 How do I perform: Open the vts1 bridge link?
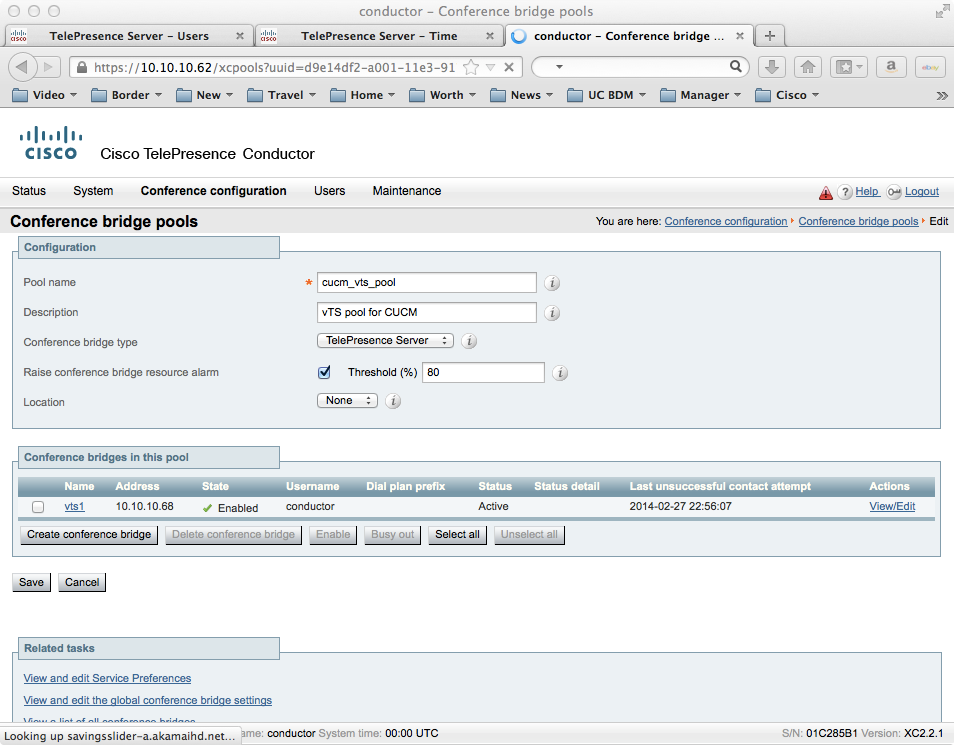pyautogui.click(x=74, y=506)
